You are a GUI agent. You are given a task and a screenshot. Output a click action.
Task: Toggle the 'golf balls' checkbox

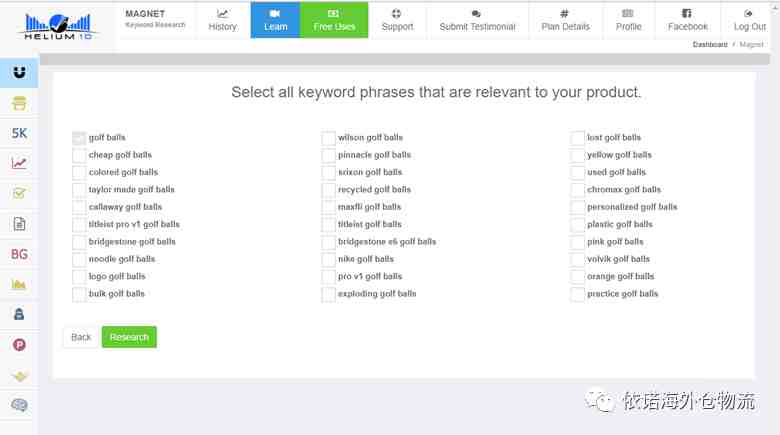pyautogui.click(x=79, y=138)
